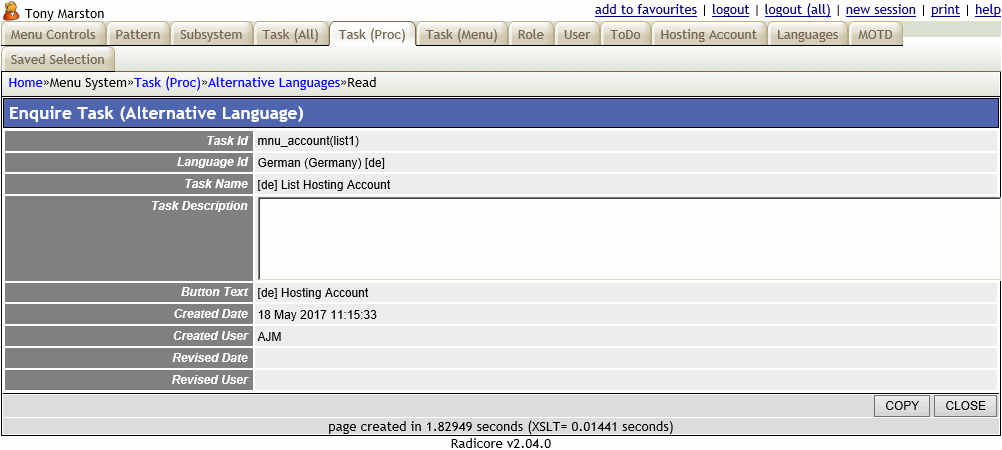Click the Created Date field label
The width and height of the screenshot is (1002, 450).
click(211, 314)
